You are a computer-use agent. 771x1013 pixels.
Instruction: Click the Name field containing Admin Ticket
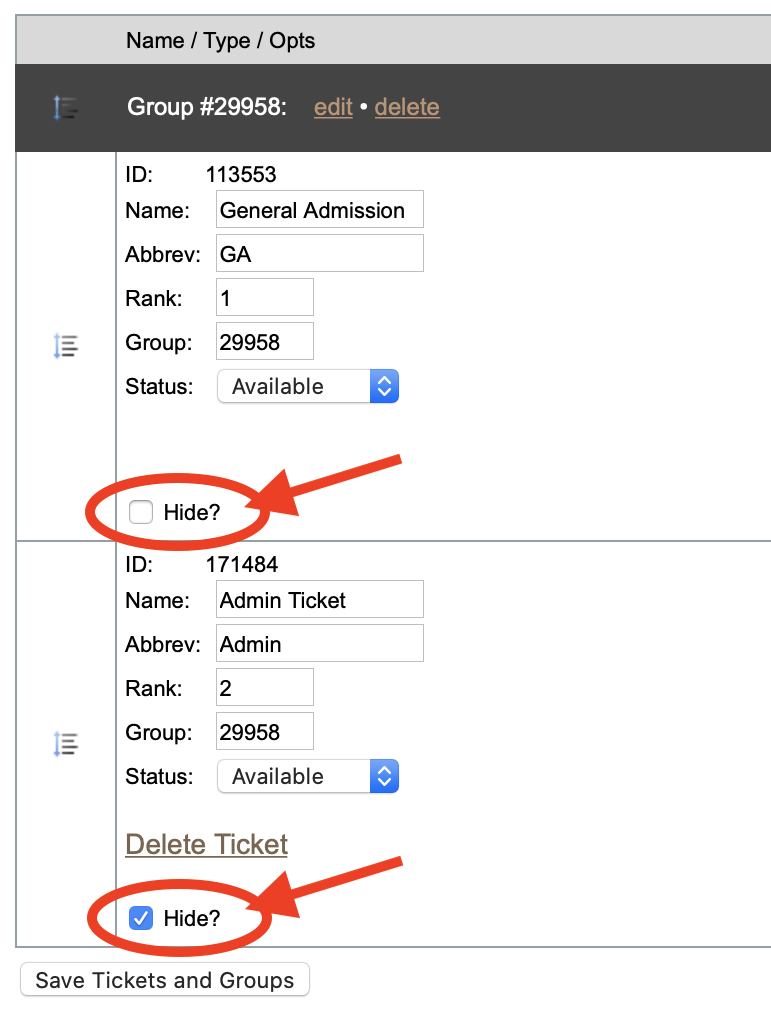[320, 600]
